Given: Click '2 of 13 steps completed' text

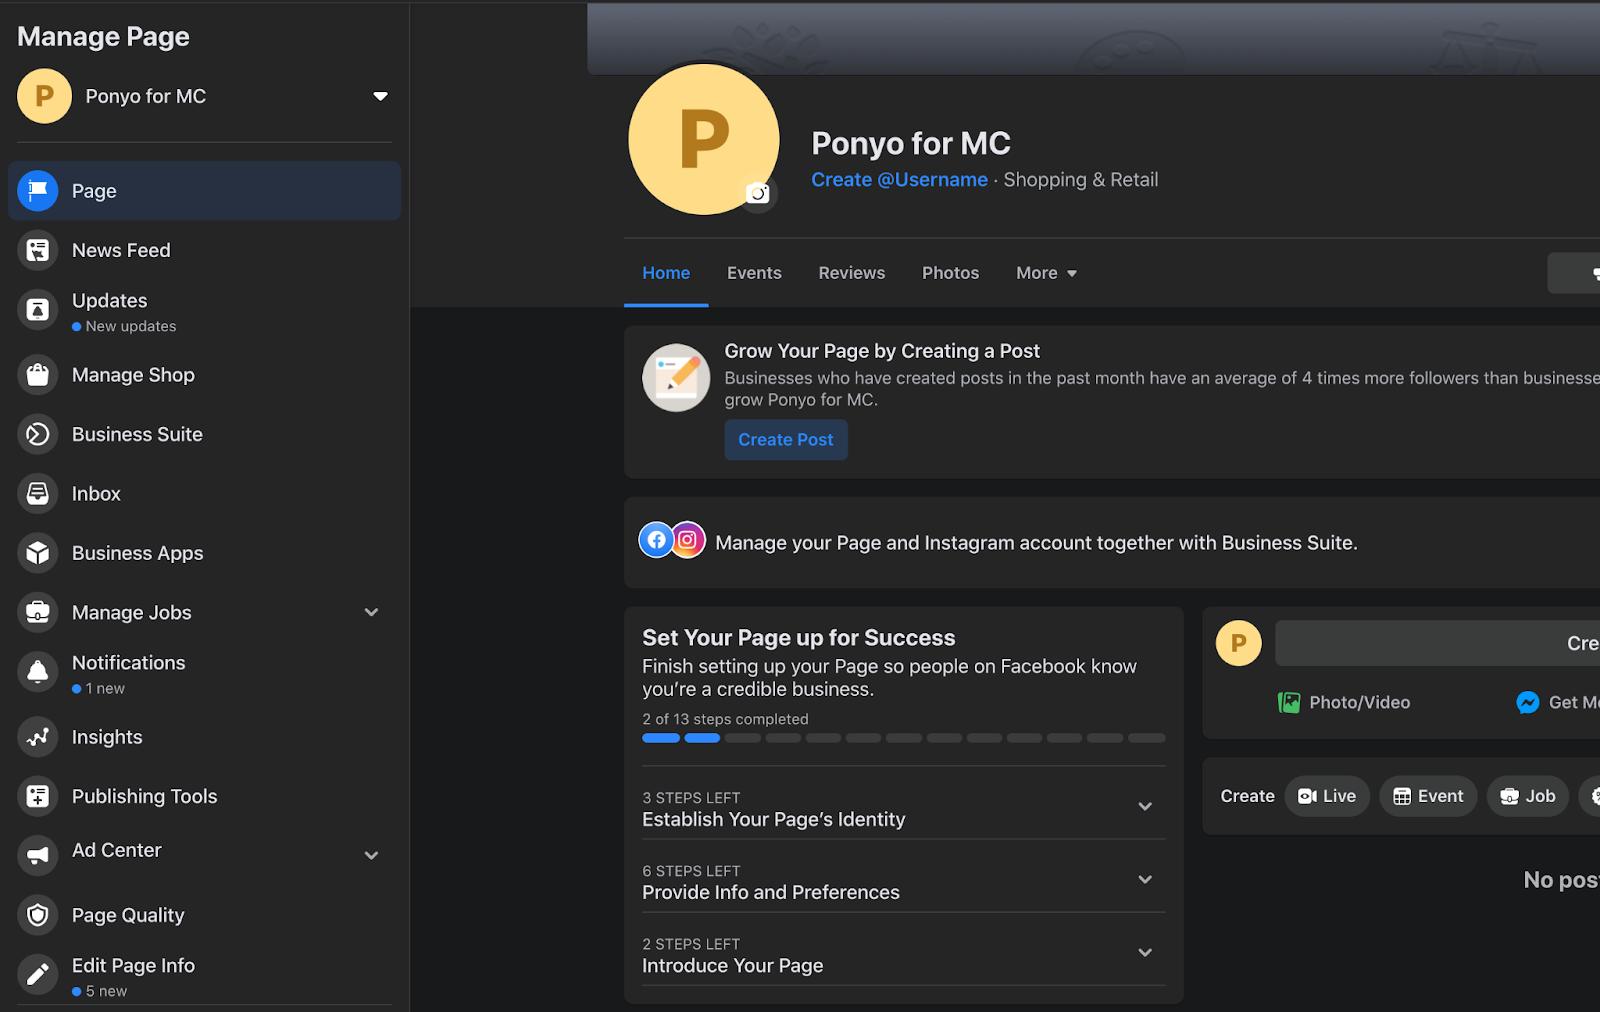Looking at the screenshot, I should [x=725, y=719].
